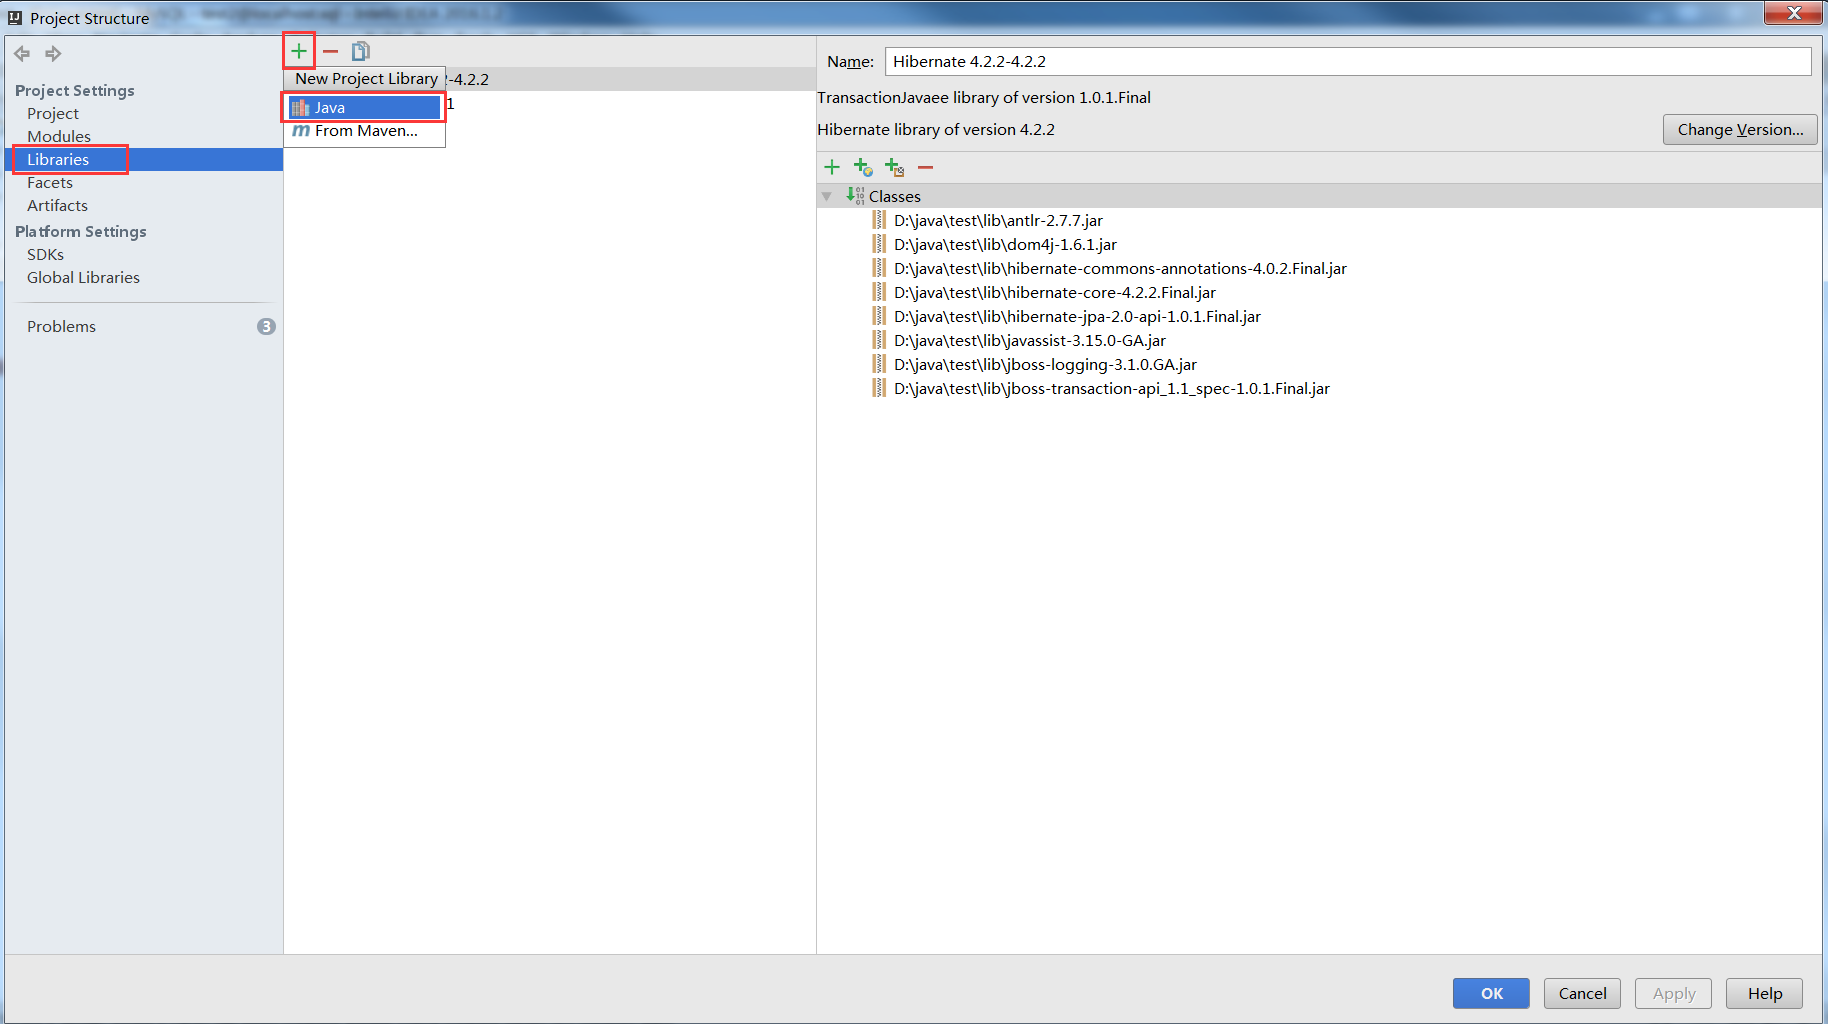Image resolution: width=1828 pixels, height=1024 pixels.
Task: Add classes root with green plus
Action: tap(832, 167)
